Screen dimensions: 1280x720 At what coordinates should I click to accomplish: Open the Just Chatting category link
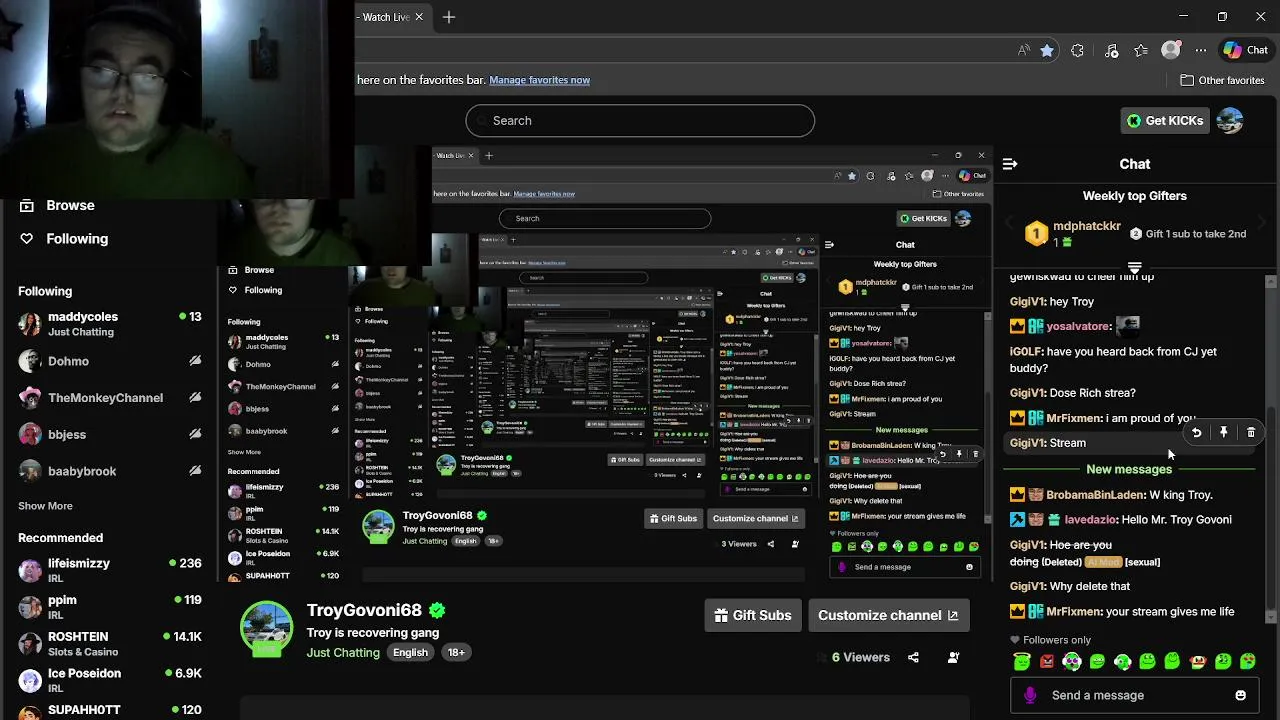[x=343, y=652]
